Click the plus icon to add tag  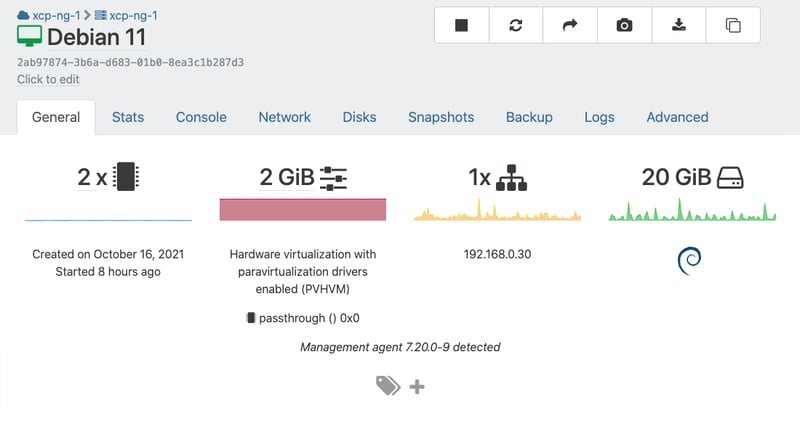[417, 386]
